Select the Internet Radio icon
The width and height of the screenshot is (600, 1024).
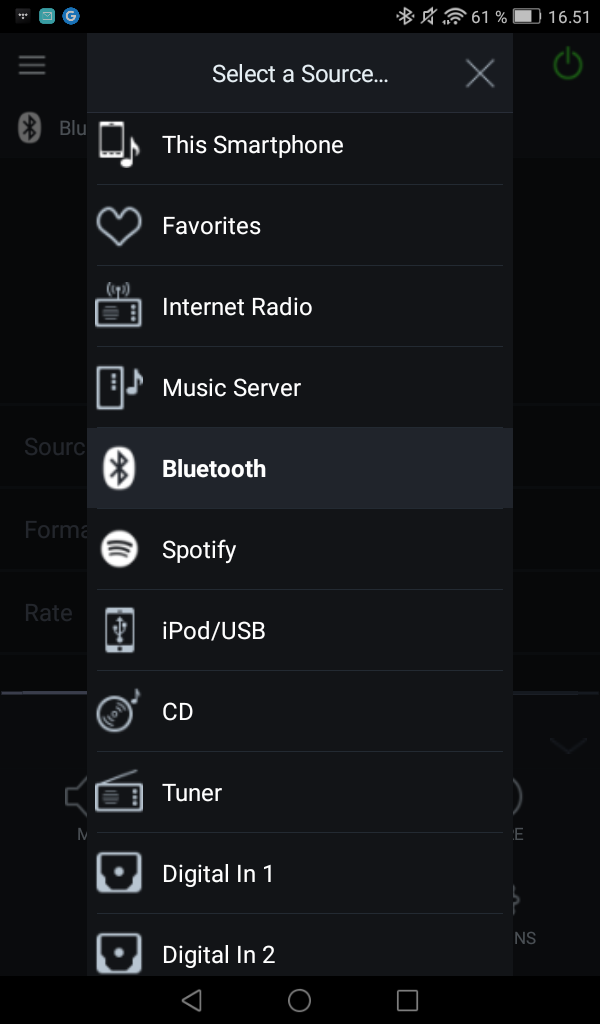tap(118, 306)
